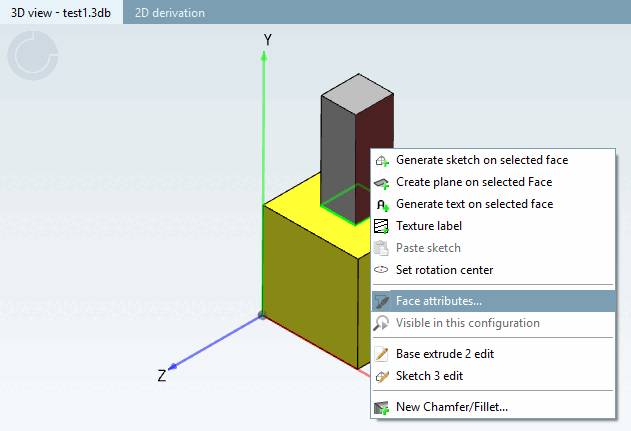Image resolution: width=631 pixels, height=431 pixels.
Task: Select the light gray top face of pillar
Action: [x=357, y=94]
